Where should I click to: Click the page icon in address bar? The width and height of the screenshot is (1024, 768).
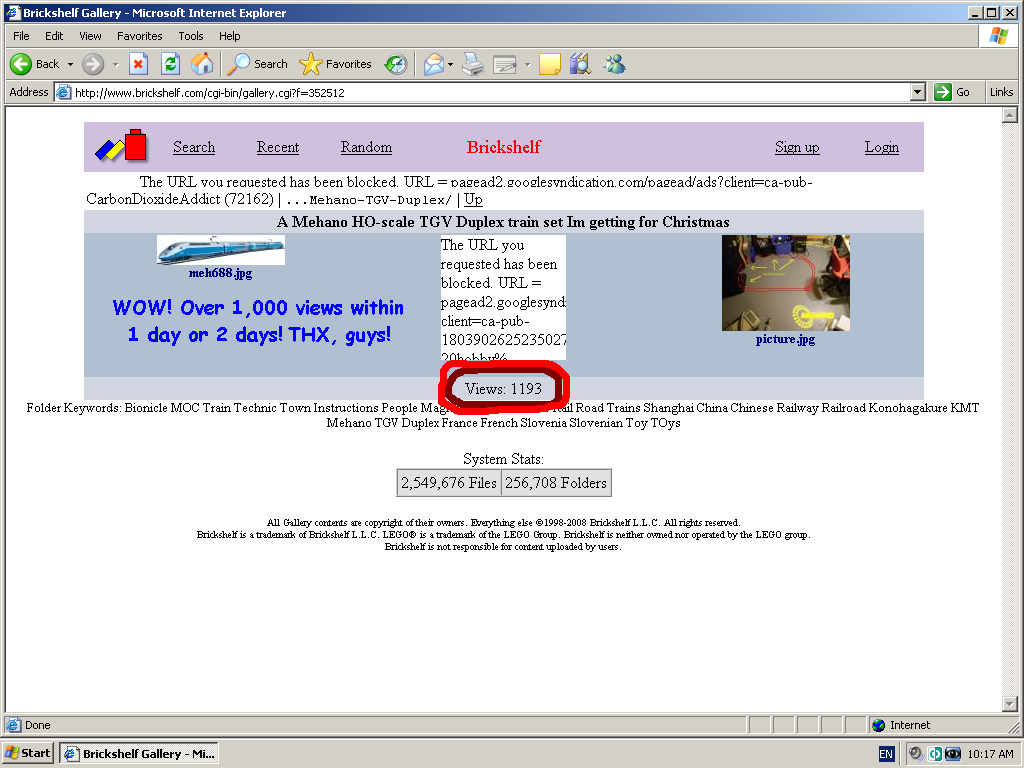point(63,92)
